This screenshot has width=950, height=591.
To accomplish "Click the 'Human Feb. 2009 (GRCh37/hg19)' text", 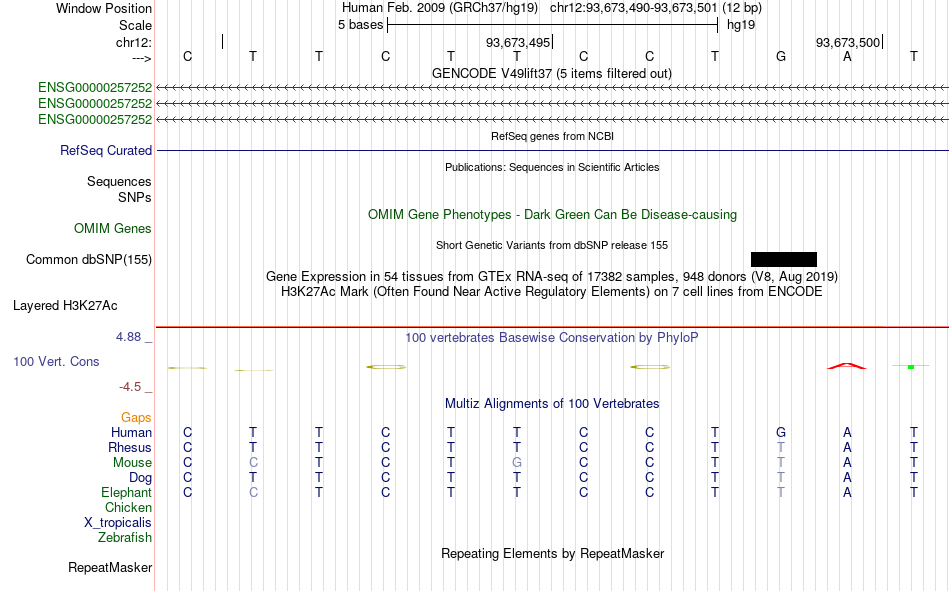I will [440, 8].
